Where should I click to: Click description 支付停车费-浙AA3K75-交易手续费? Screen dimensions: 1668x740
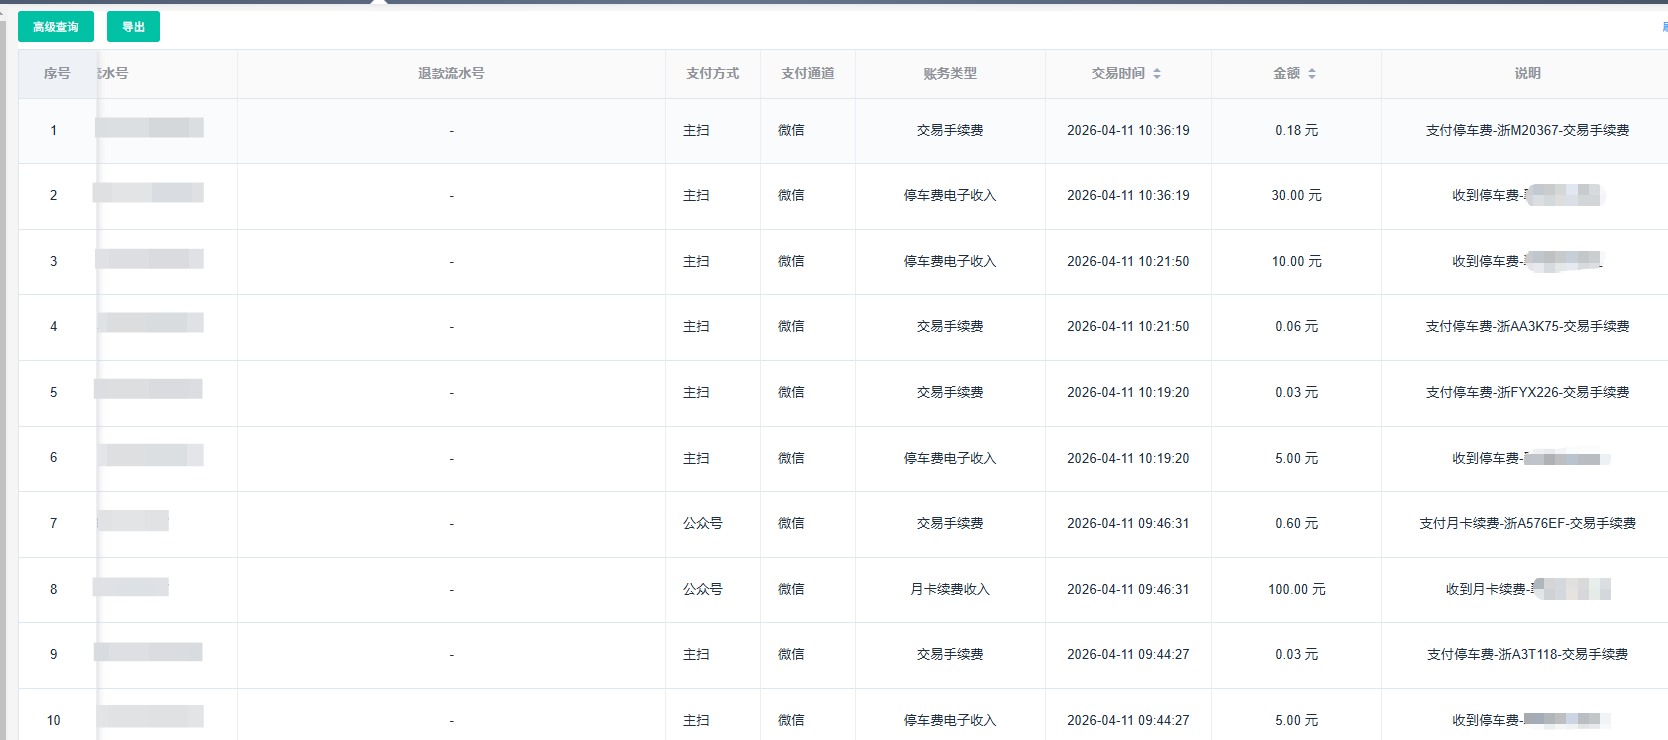[1527, 326]
